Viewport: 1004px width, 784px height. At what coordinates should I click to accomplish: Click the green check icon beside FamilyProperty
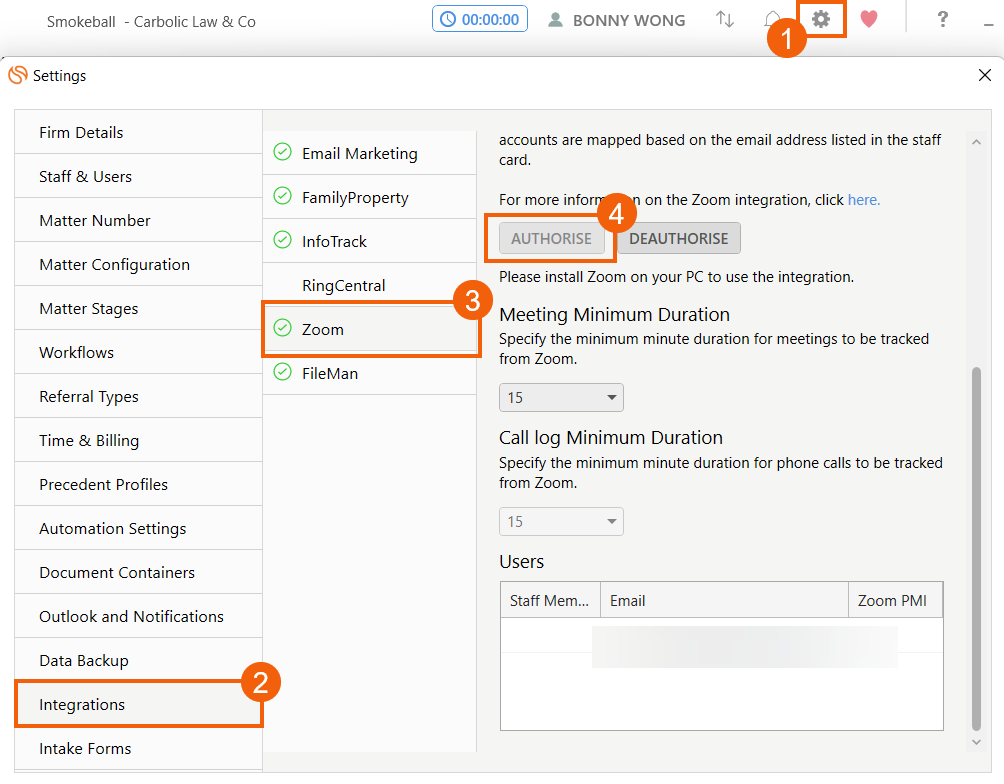click(x=282, y=196)
